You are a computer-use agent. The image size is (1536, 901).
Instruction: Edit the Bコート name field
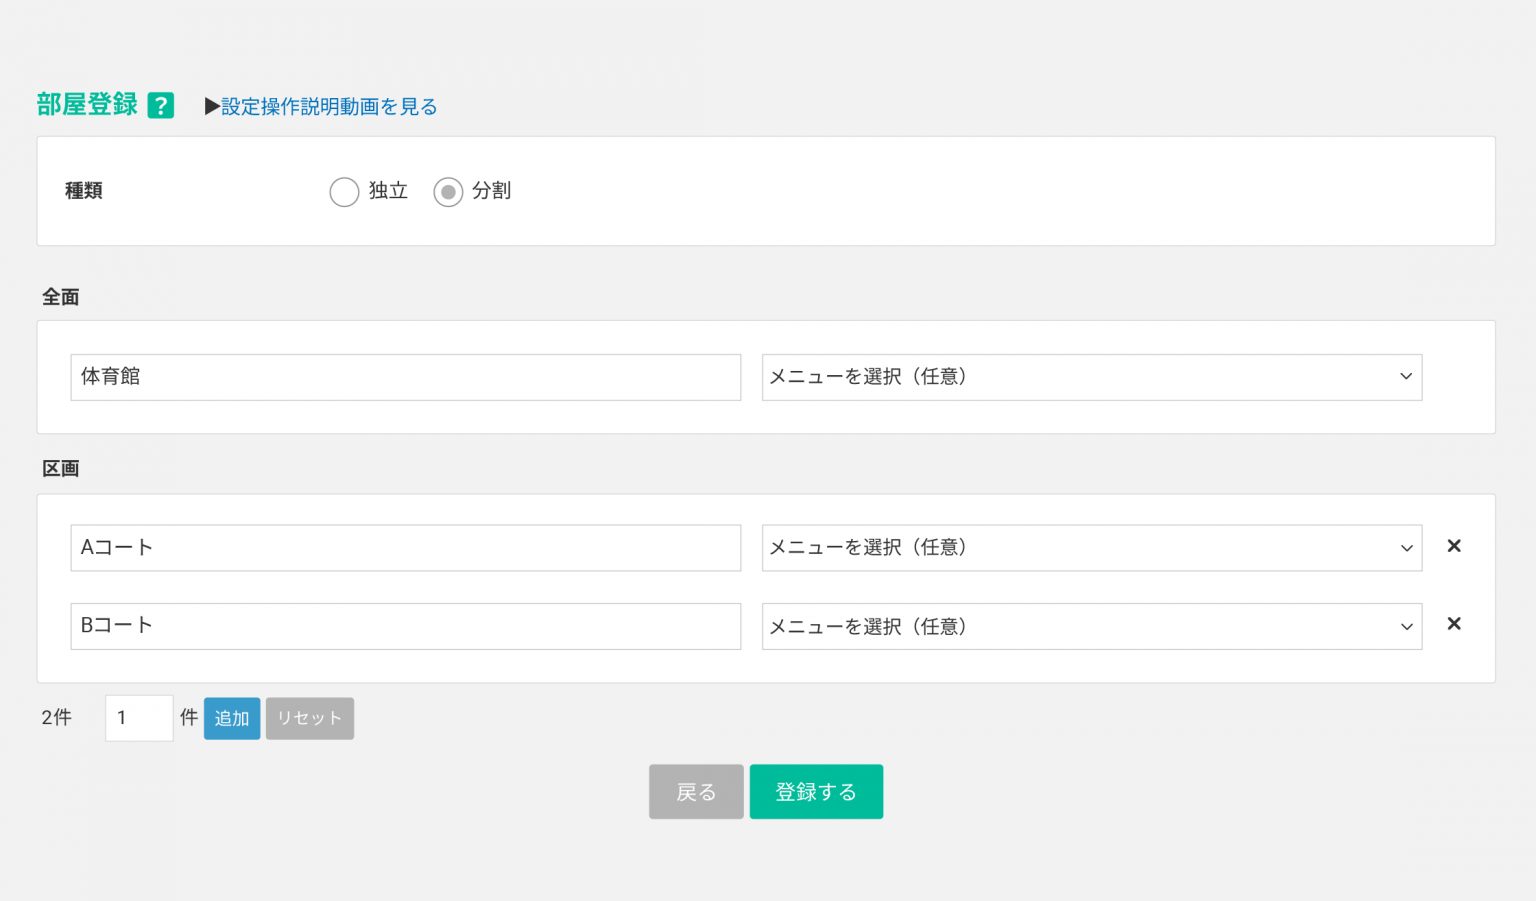[x=405, y=626]
